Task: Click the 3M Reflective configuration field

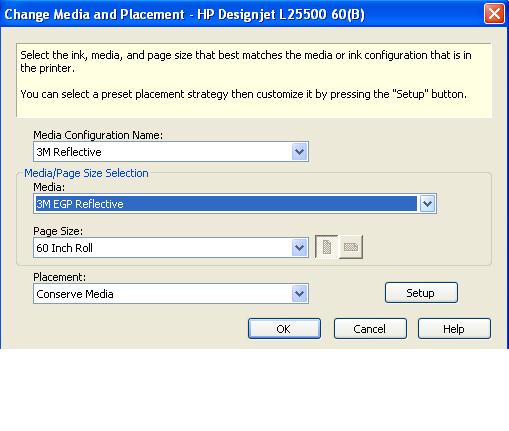Action: (171, 152)
